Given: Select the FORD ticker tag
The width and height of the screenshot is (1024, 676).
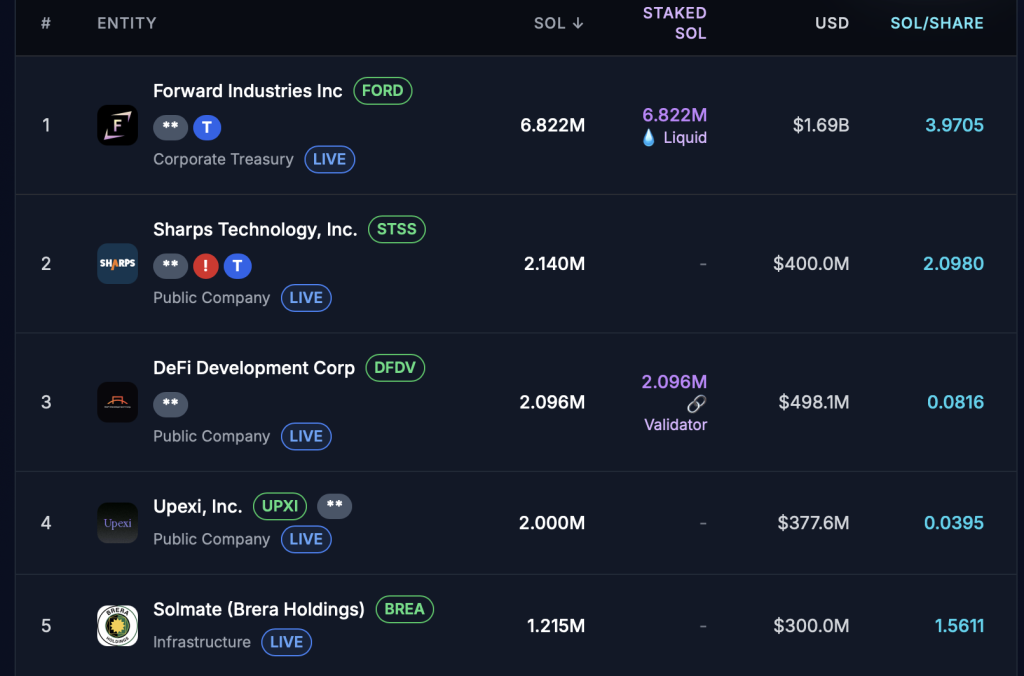Looking at the screenshot, I should [x=383, y=91].
